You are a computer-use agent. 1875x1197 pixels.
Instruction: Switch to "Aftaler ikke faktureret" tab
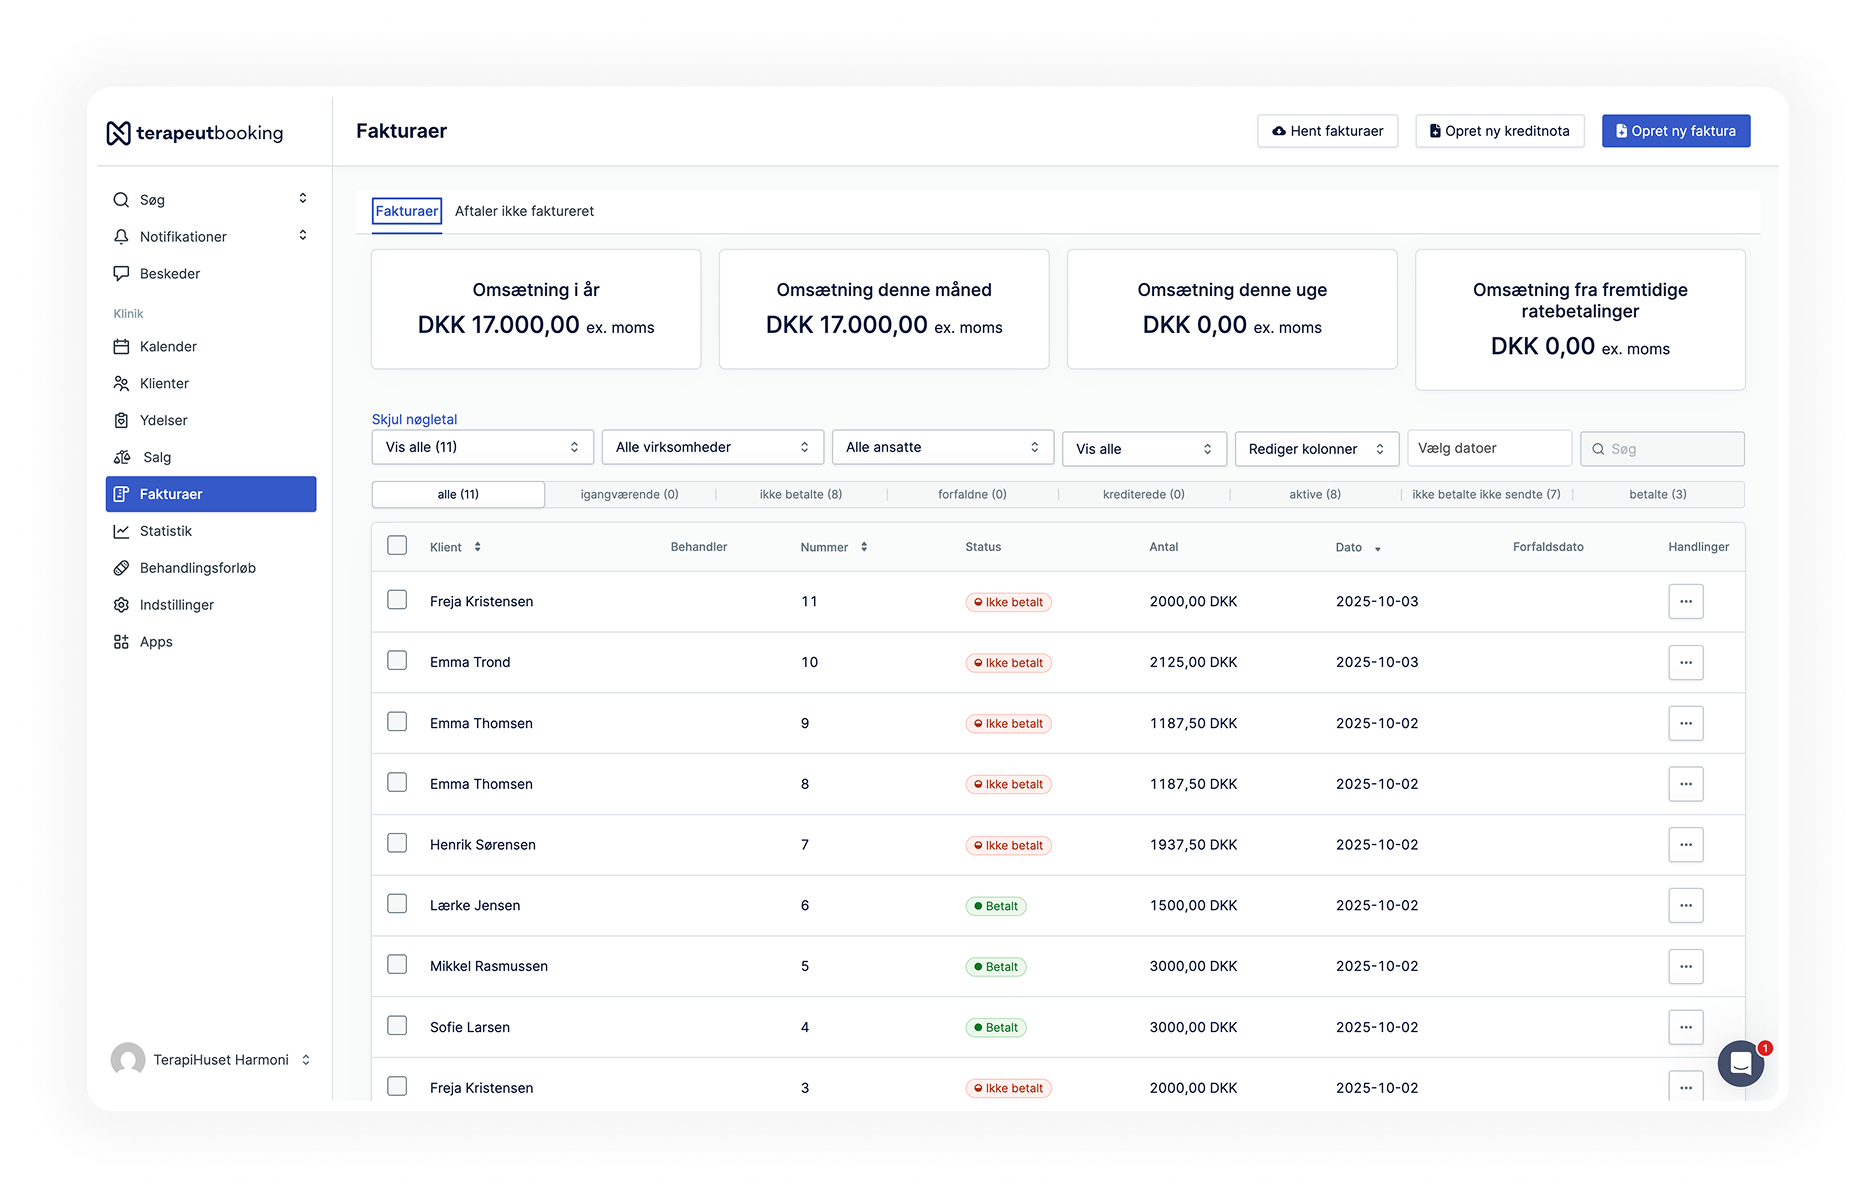524,211
